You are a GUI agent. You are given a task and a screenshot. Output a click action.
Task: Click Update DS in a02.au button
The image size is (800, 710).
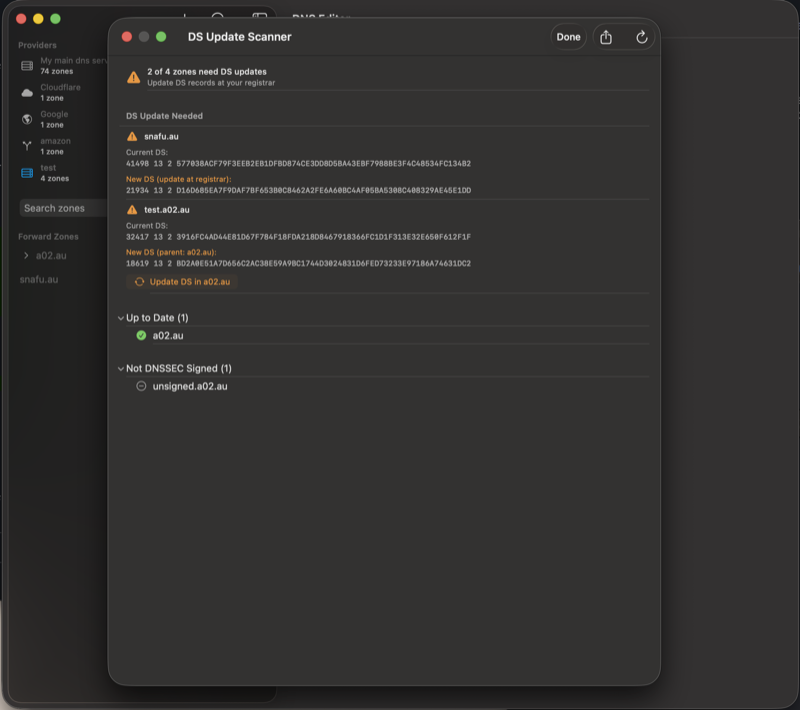coord(182,282)
